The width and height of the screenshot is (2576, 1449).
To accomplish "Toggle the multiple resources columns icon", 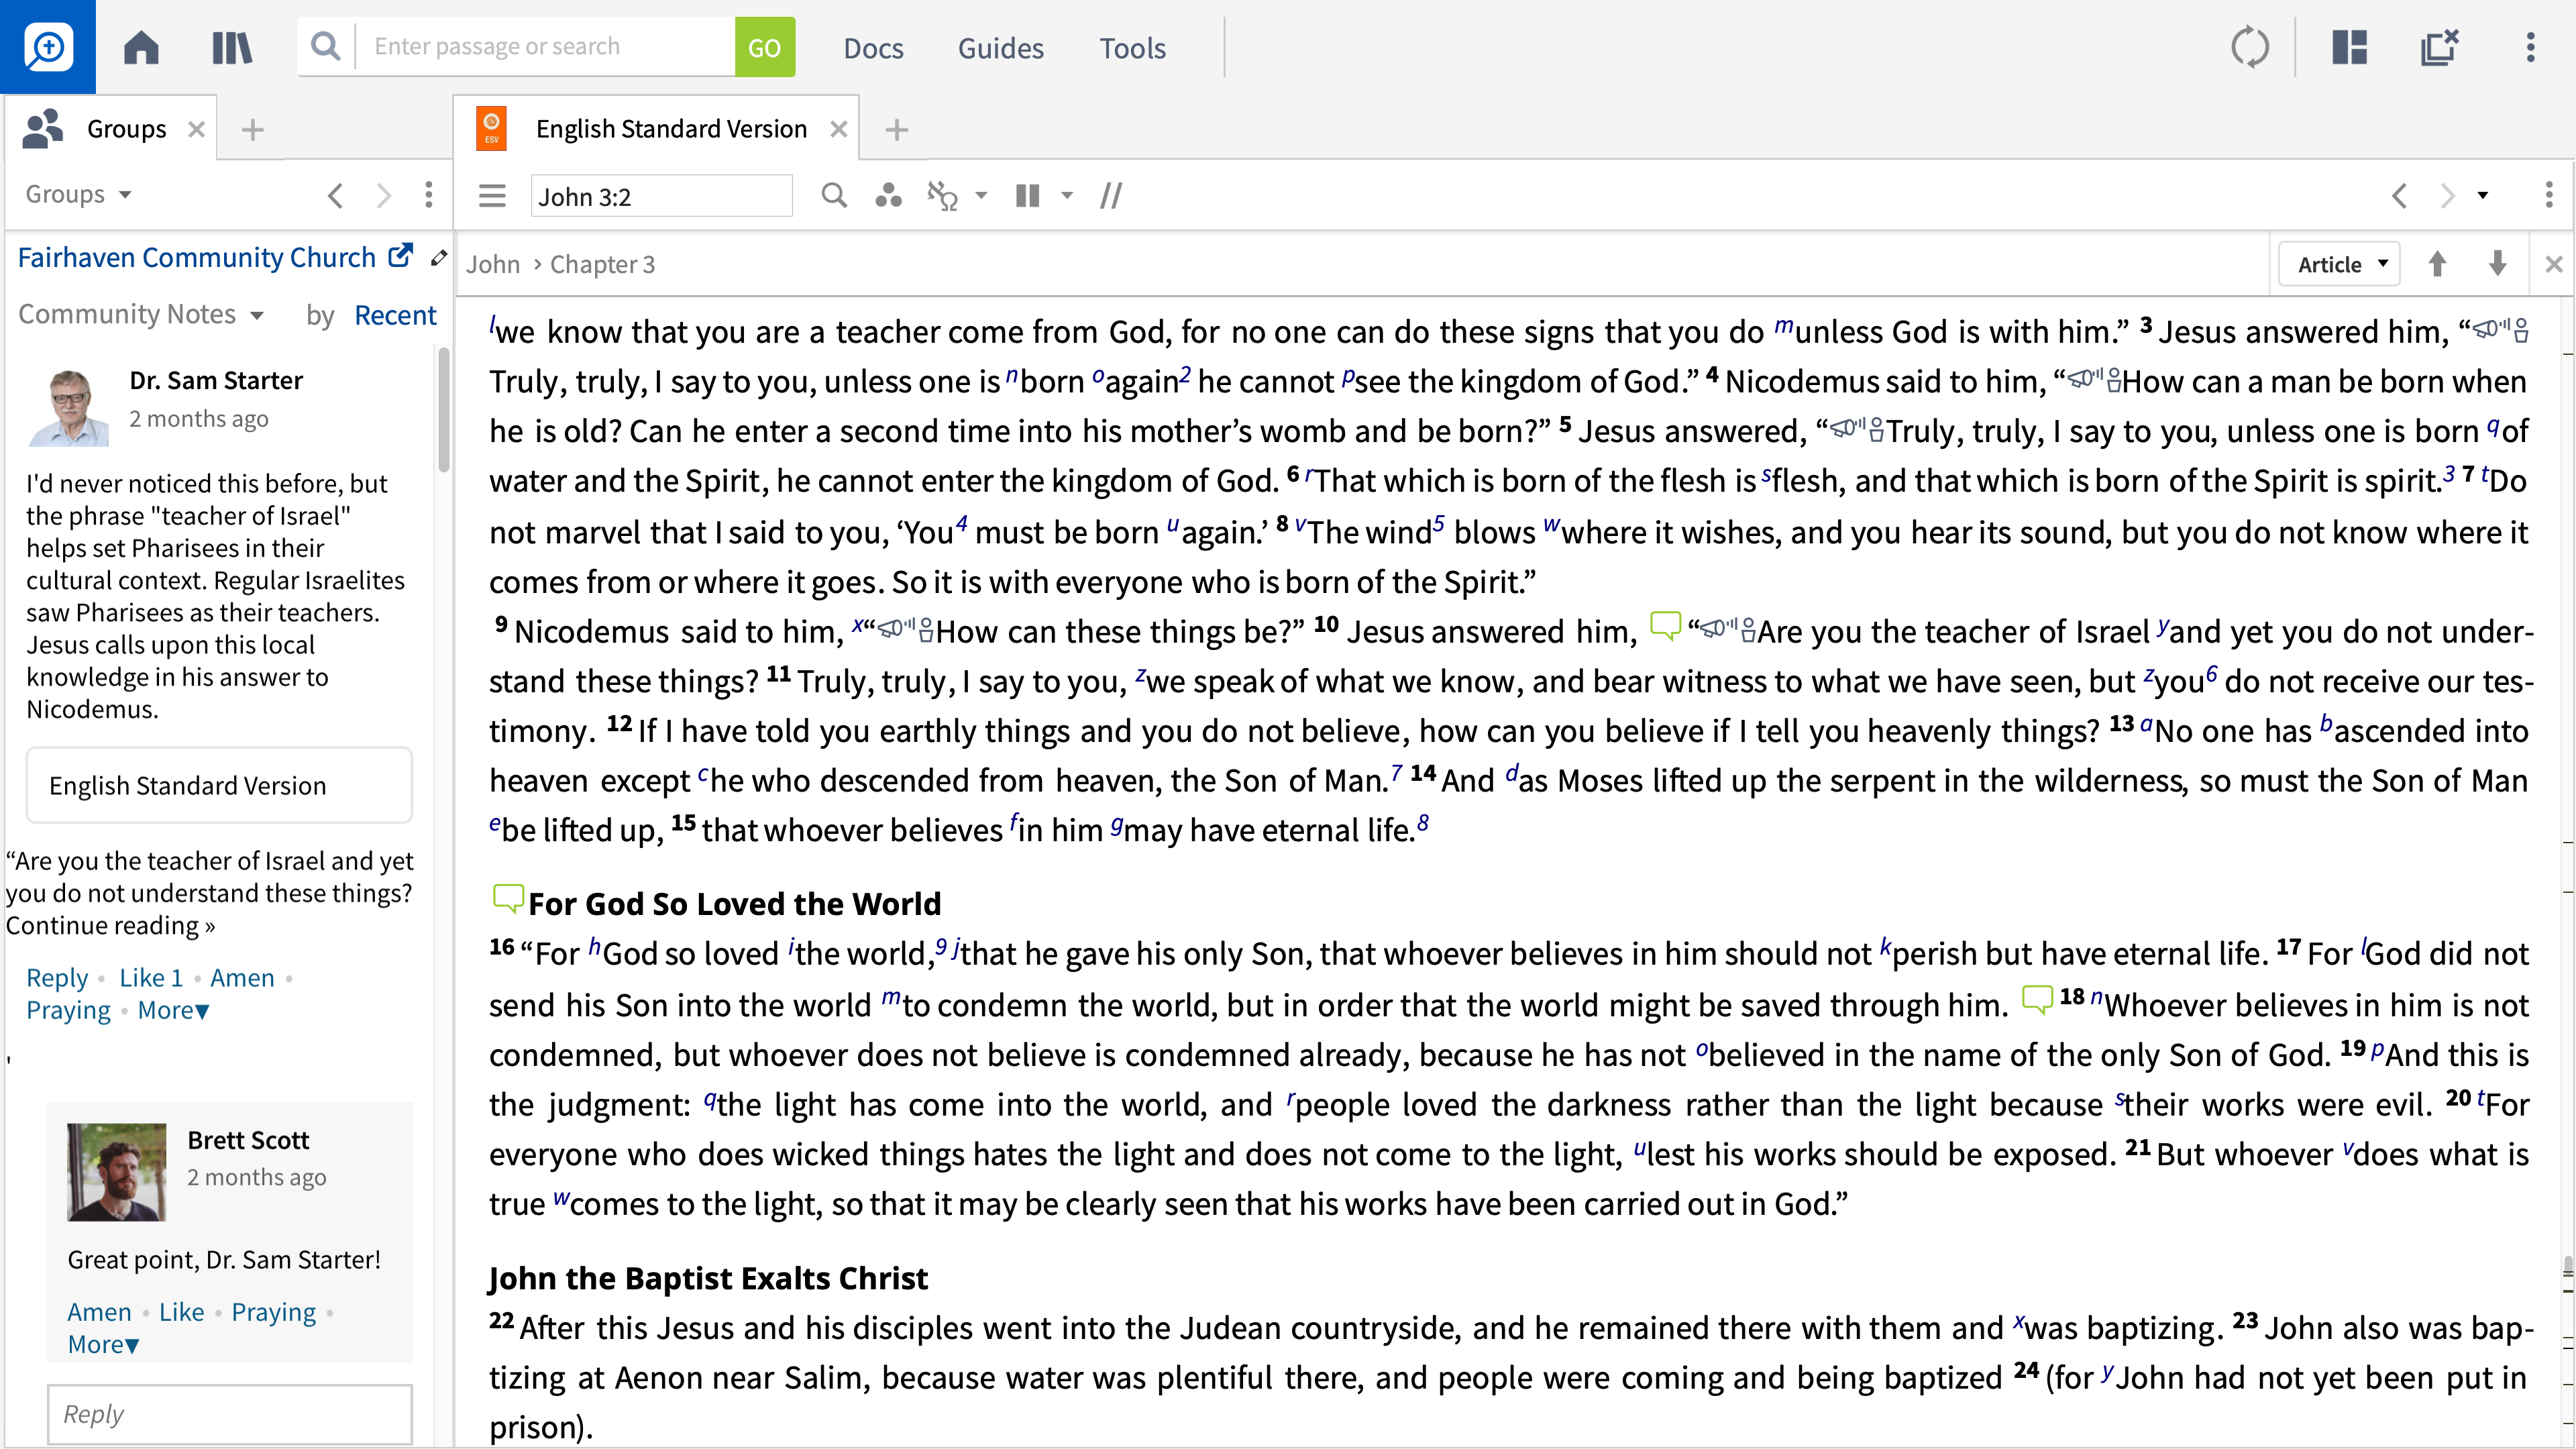I will click(1027, 195).
